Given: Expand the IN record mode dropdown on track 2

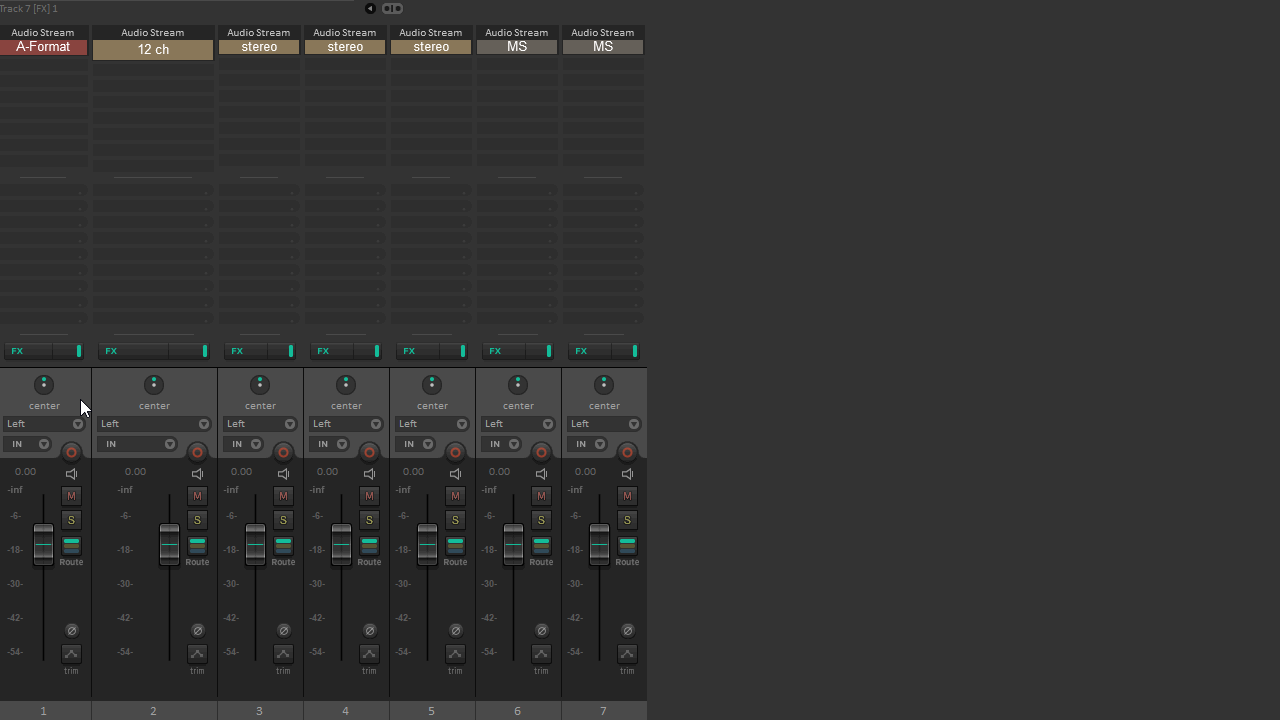Looking at the screenshot, I should tap(137, 444).
